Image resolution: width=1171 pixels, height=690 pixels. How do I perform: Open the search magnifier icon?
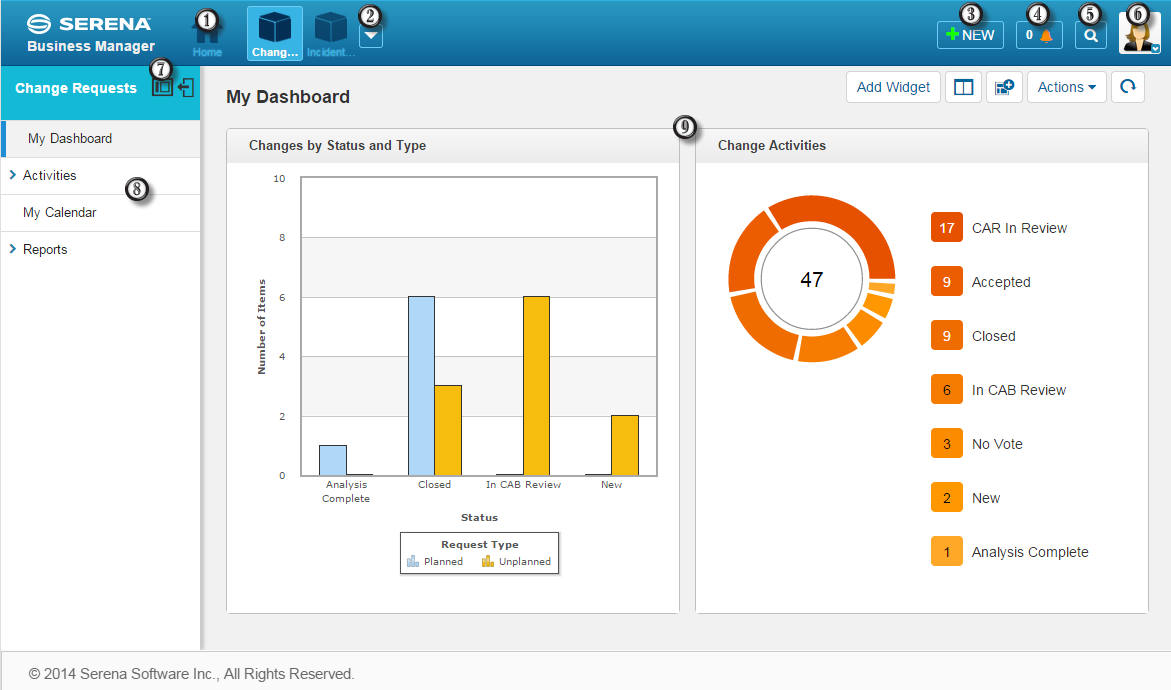pos(1090,35)
